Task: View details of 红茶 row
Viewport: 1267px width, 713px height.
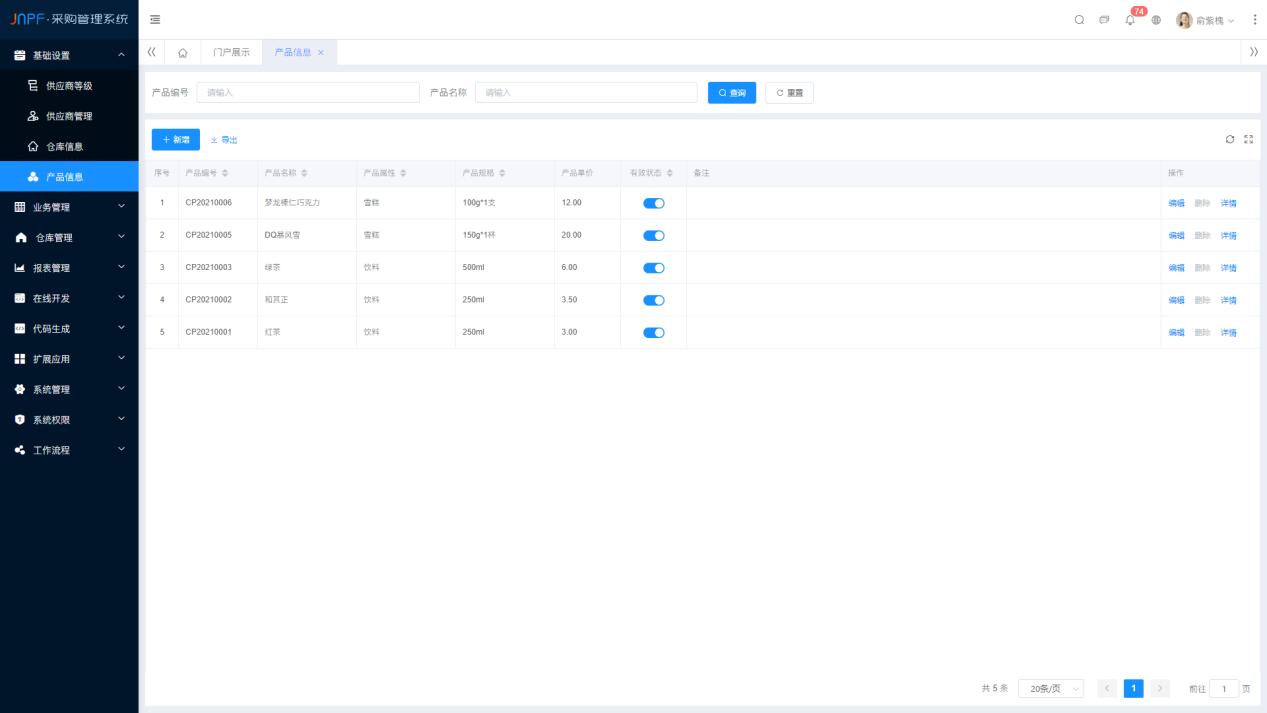Action: tap(1229, 332)
